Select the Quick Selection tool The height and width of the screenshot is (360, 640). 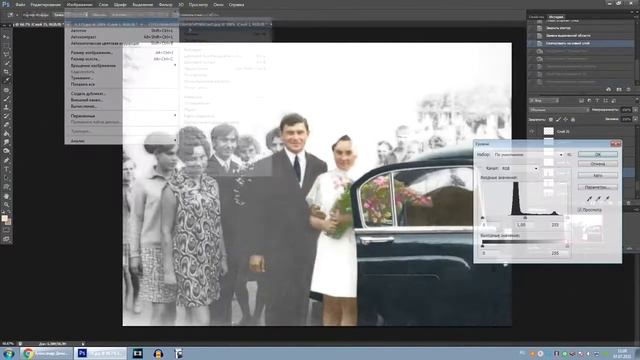click(6, 63)
